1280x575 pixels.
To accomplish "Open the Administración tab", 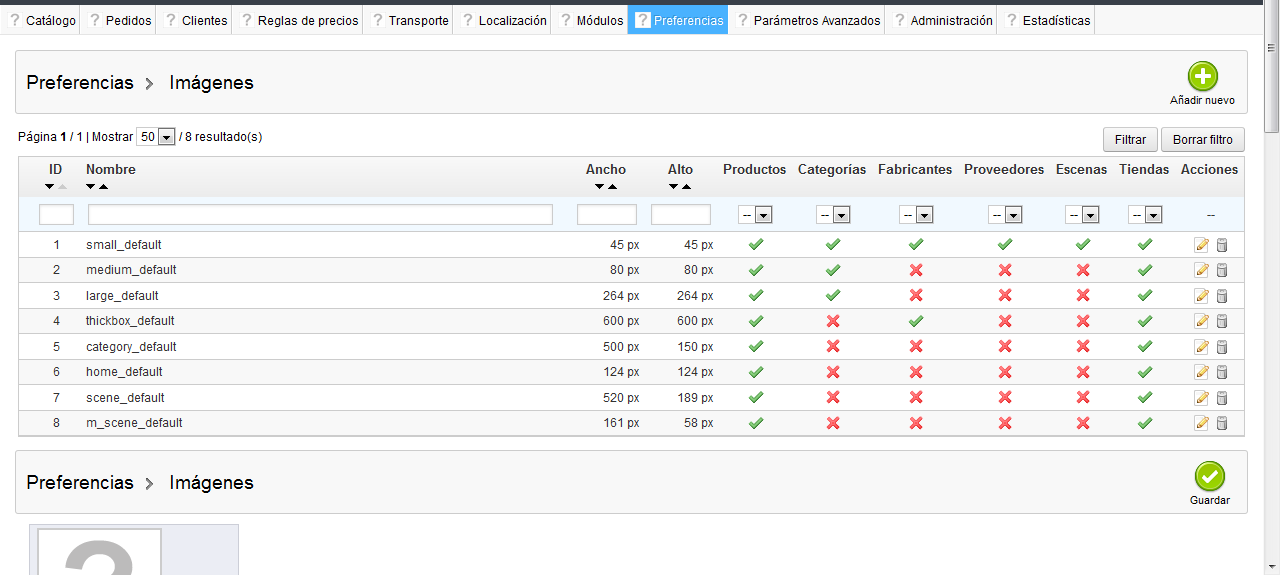I will [x=941, y=20].
